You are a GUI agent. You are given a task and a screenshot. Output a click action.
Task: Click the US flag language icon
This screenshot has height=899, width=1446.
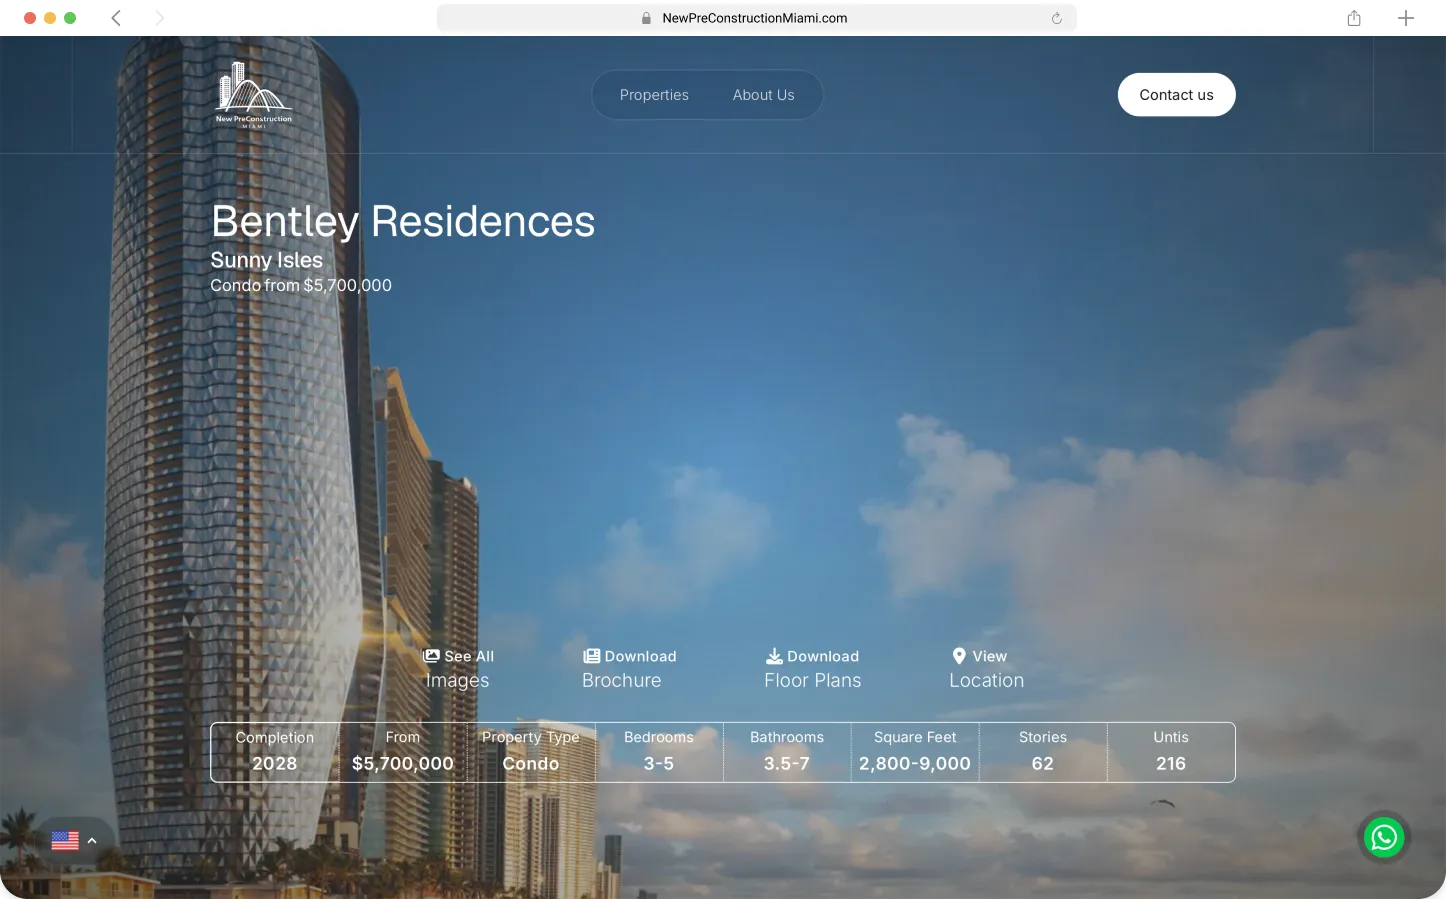tap(65, 841)
